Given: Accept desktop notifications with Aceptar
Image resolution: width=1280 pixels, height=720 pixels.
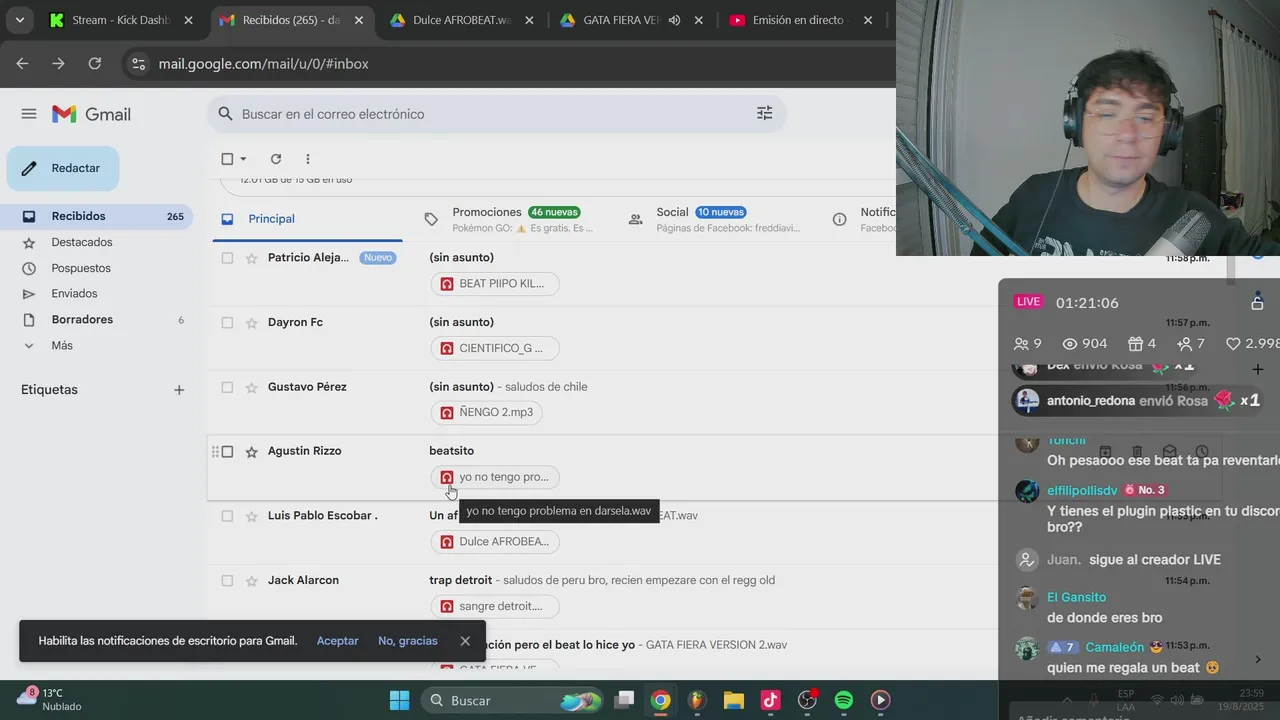Looking at the screenshot, I should click(337, 641).
